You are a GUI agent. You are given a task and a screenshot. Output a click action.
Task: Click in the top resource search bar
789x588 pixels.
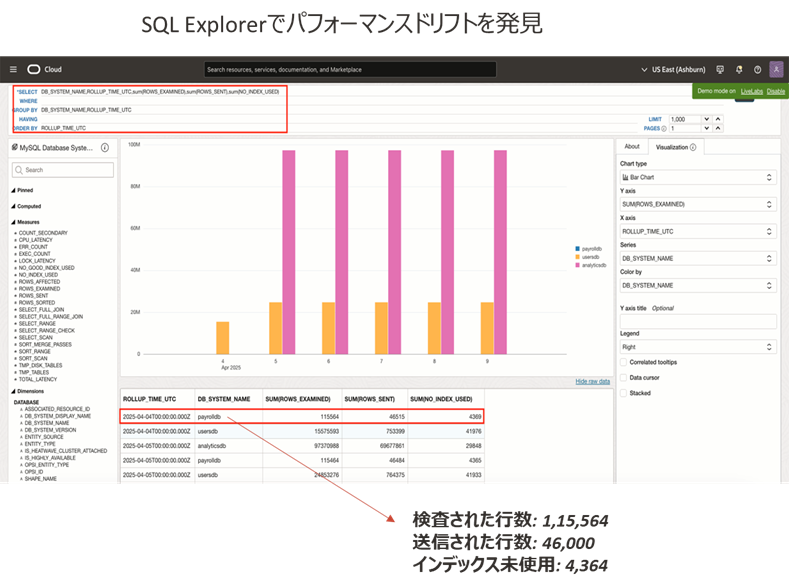pyautogui.click(x=350, y=69)
